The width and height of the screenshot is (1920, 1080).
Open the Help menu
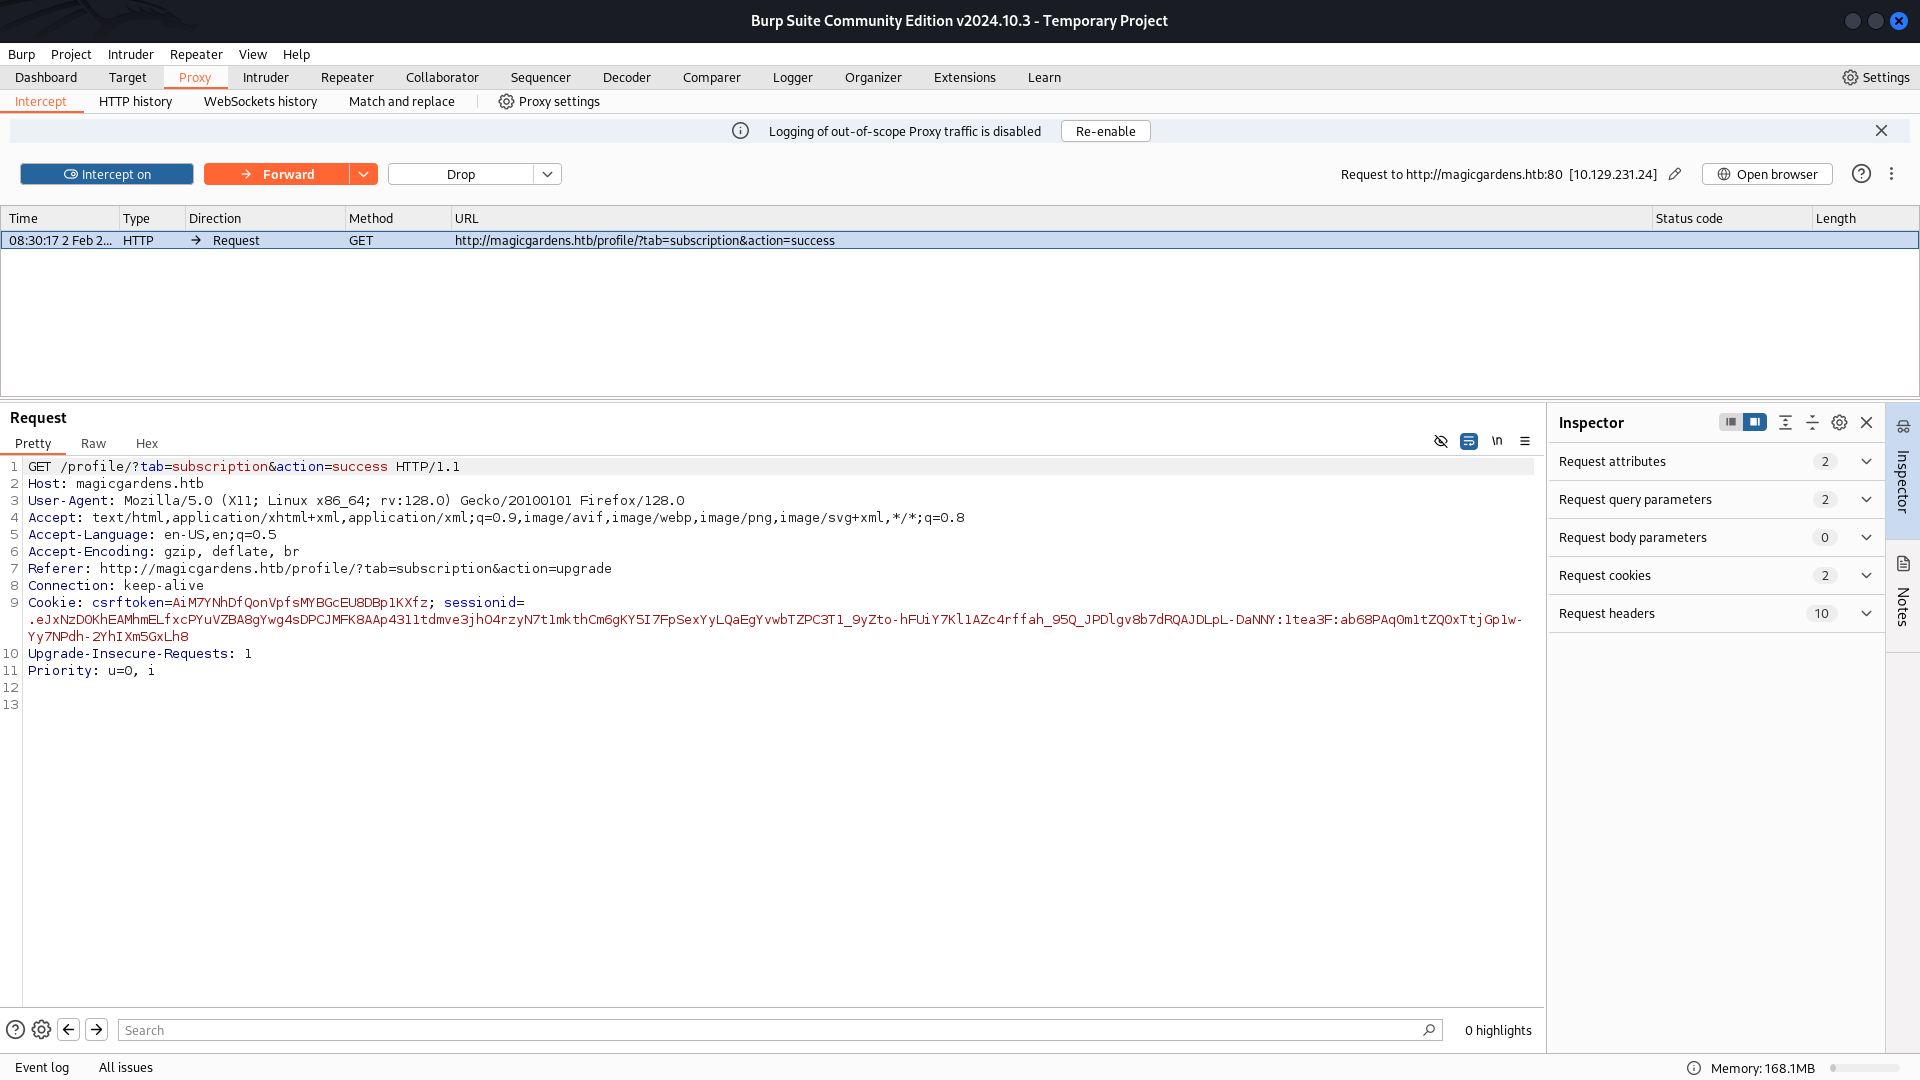point(296,54)
